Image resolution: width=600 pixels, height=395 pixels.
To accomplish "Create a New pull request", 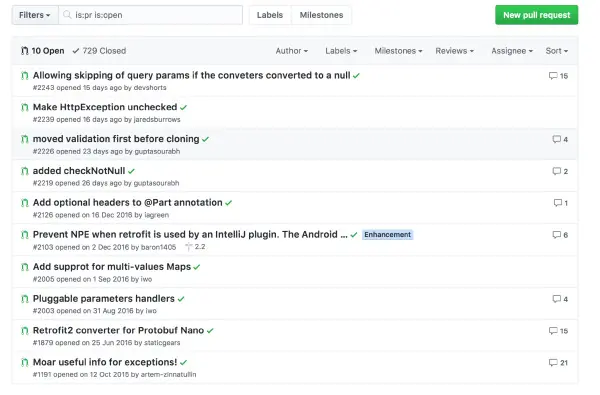I will click(x=536, y=15).
